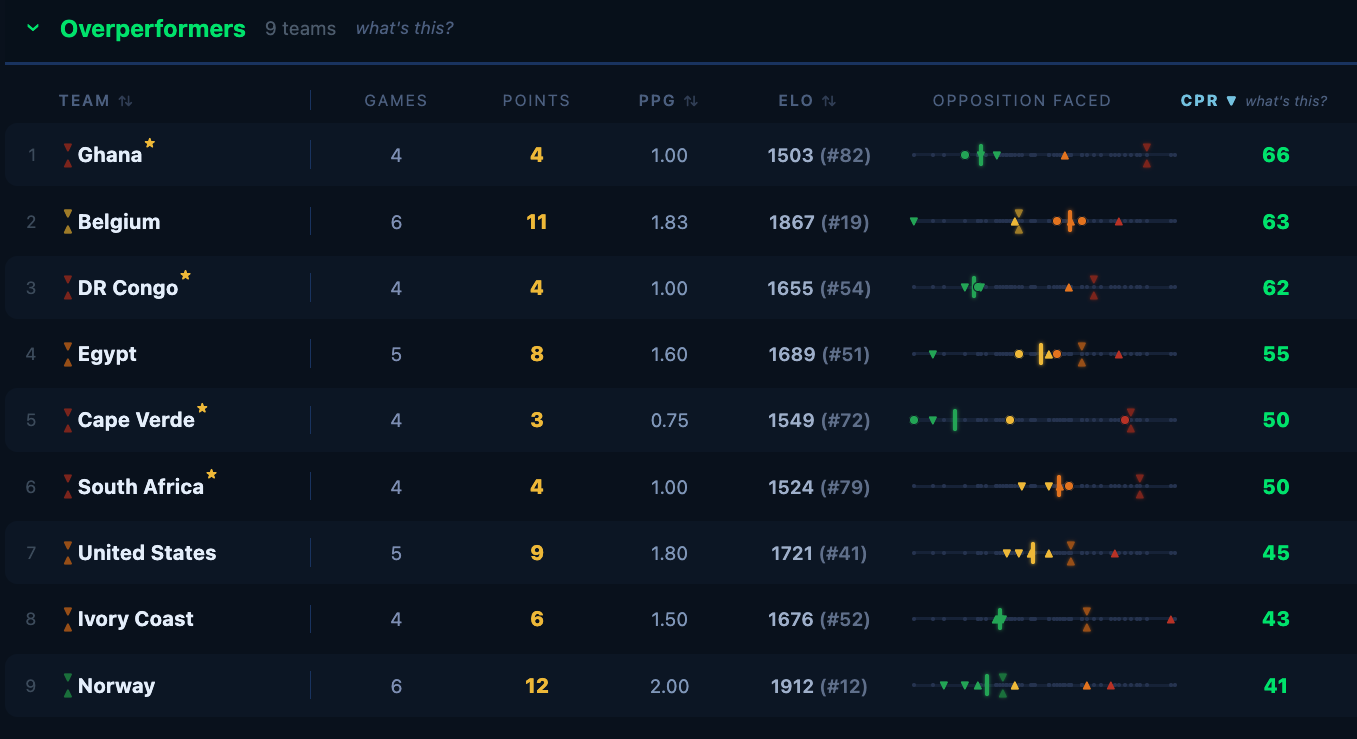The width and height of the screenshot is (1357, 739).
Task: Click the trend marker icon beside Belgium
Action: pos(68,222)
